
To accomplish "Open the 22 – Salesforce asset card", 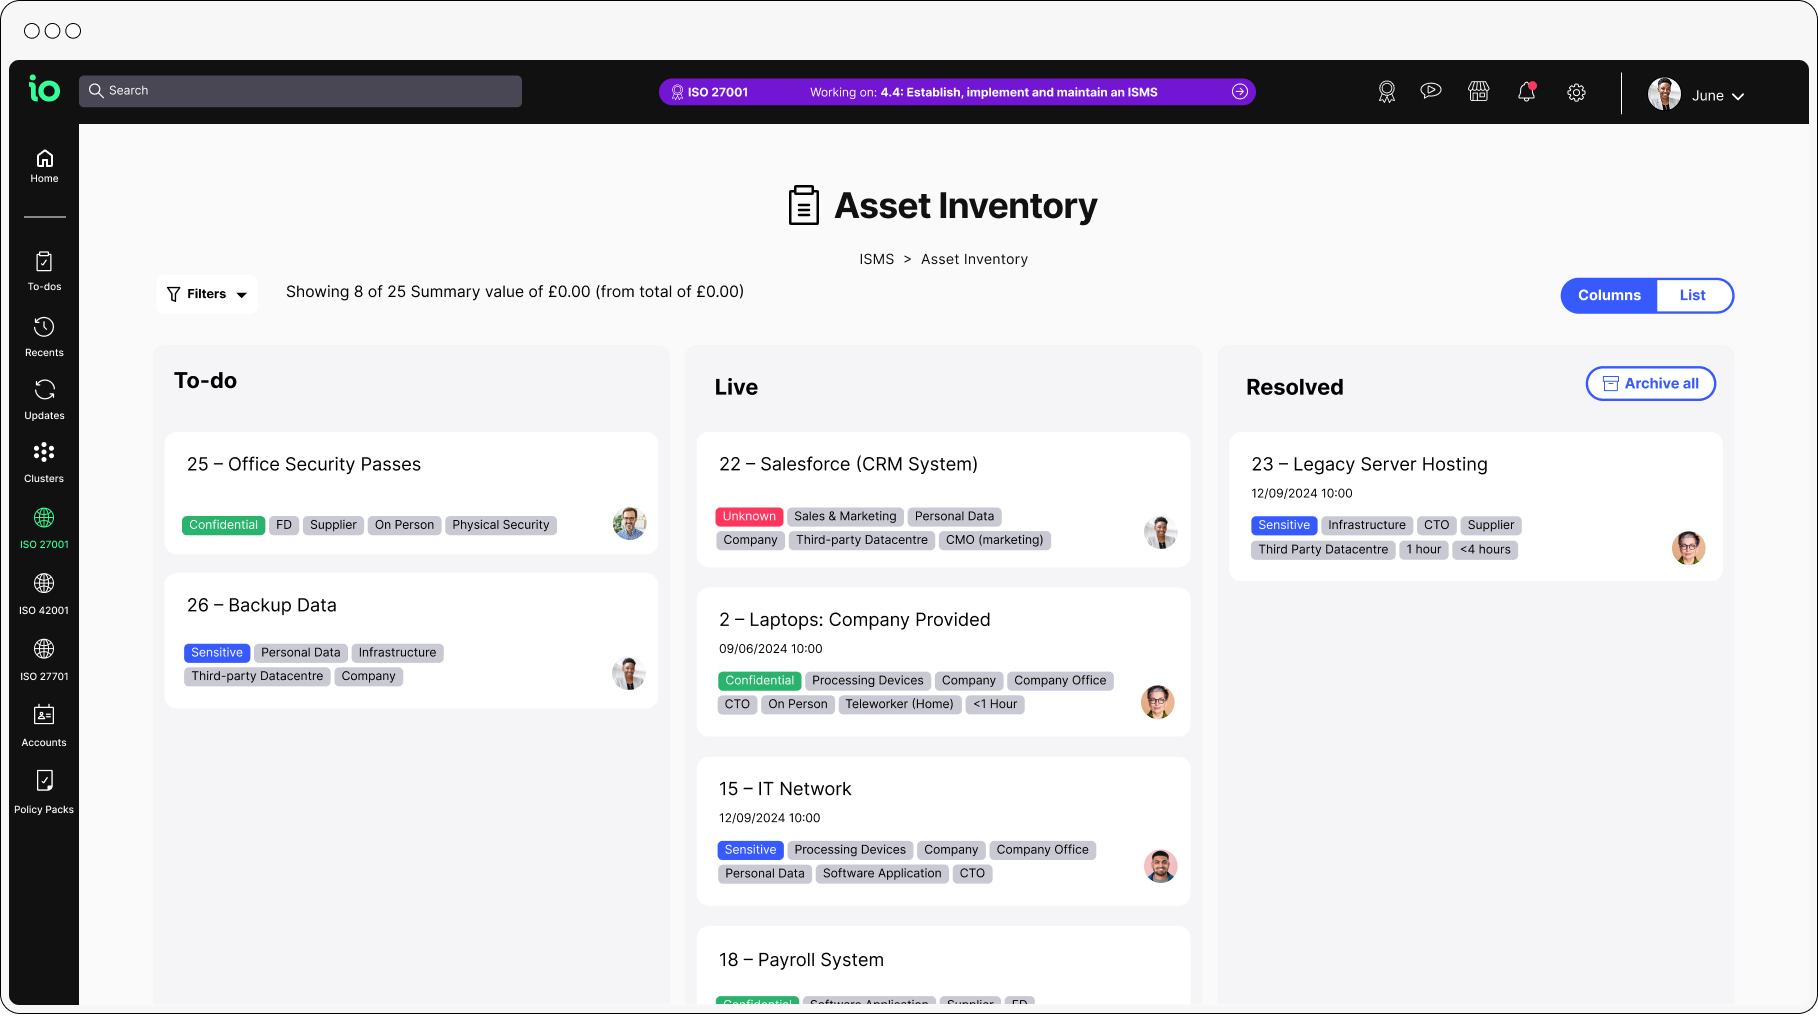I will click(x=848, y=464).
